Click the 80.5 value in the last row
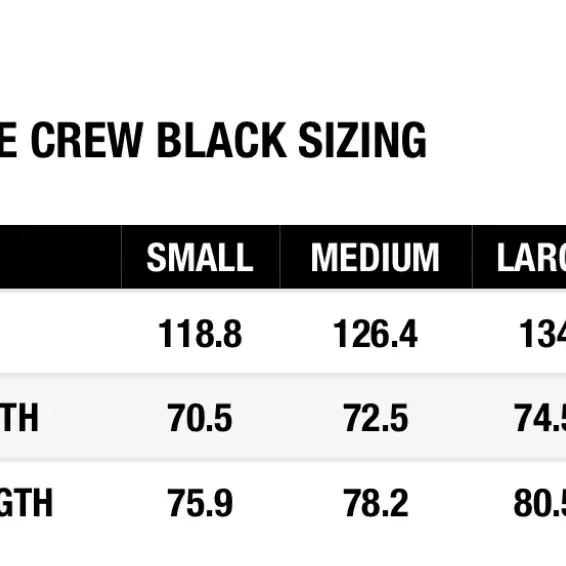This screenshot has width=566, height=566. pyautogui.click(x=540, y=502)
